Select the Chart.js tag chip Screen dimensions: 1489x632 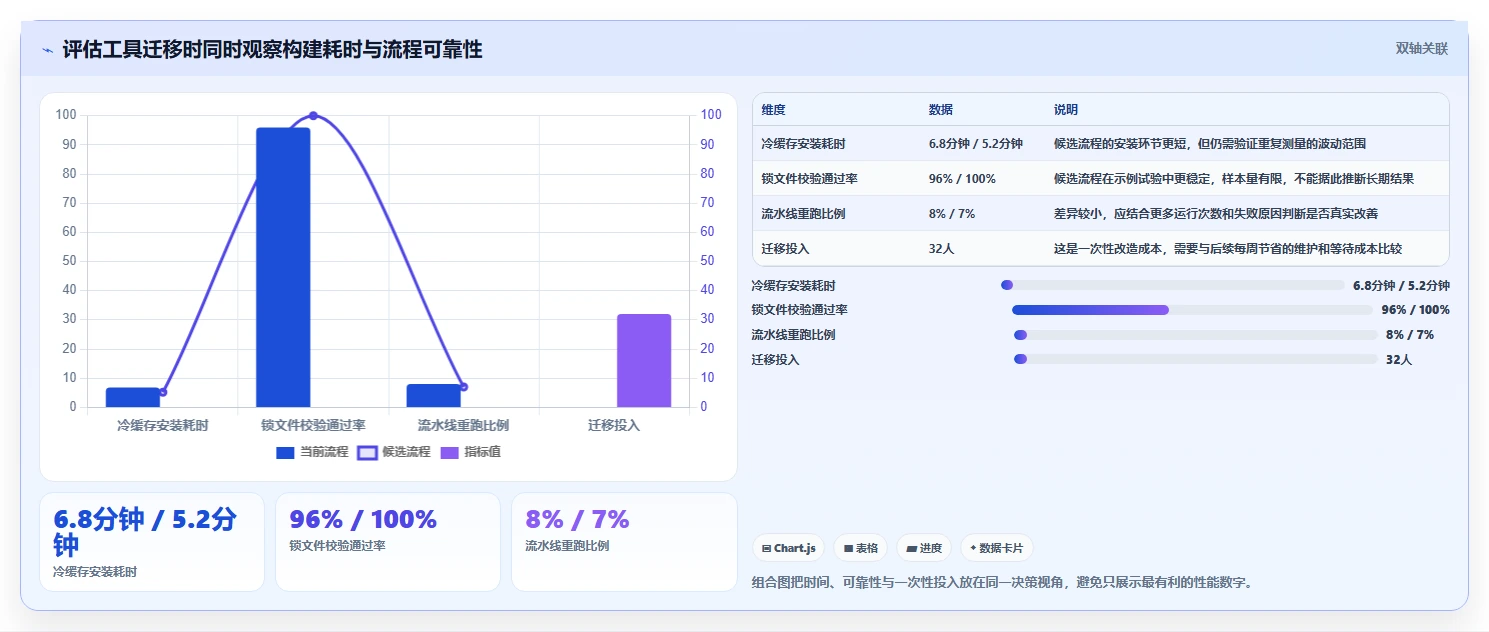[x=789, y=548]
